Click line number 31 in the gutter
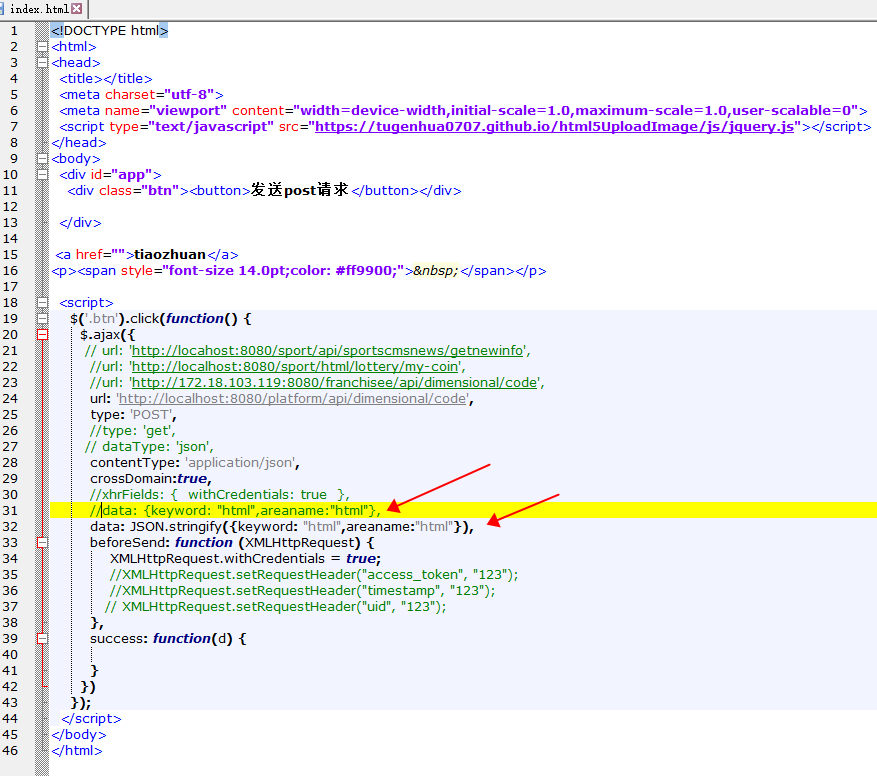This screenshot has height=776, width=877. tap(10, 511)
